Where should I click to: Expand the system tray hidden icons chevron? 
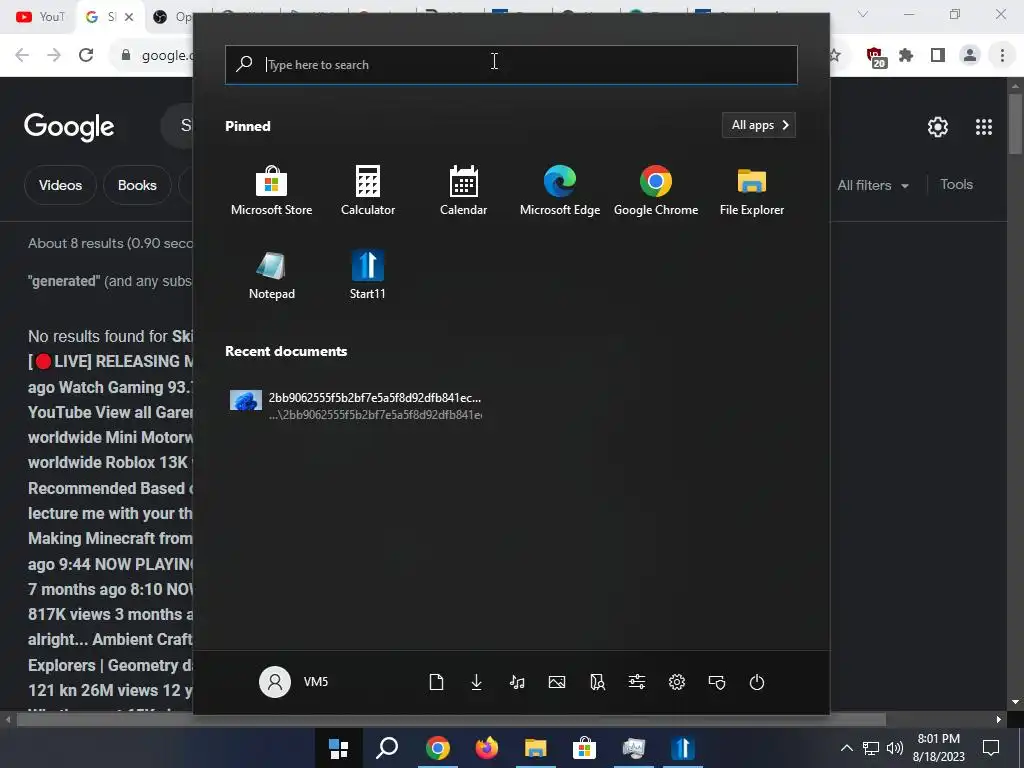click(x=846, y=748)
